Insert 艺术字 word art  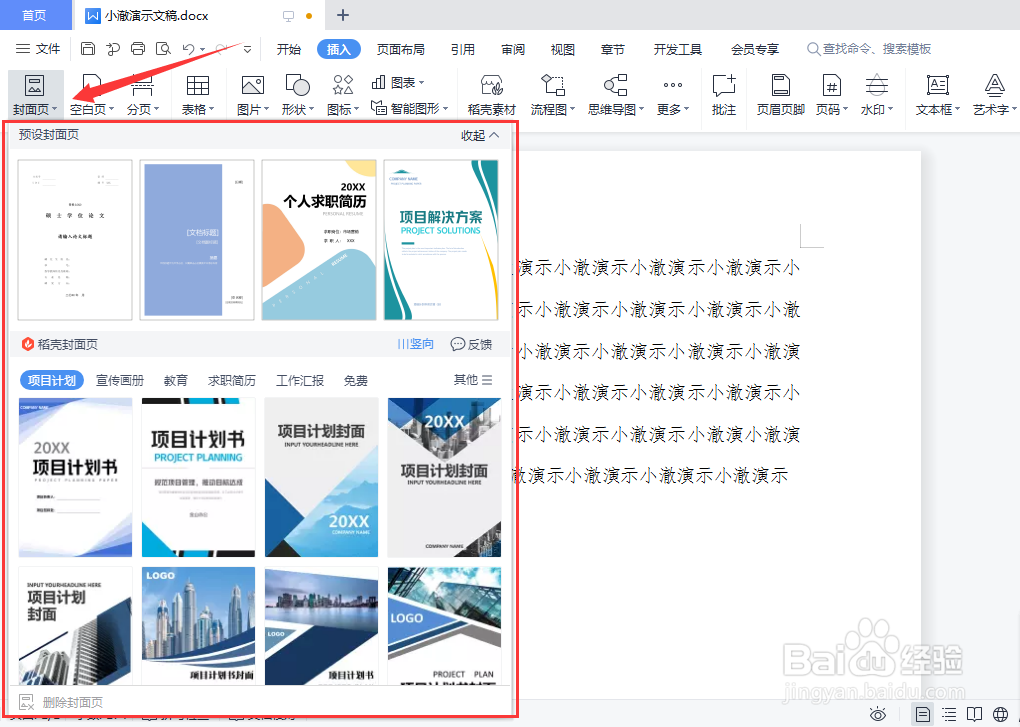tap(995, 94)
